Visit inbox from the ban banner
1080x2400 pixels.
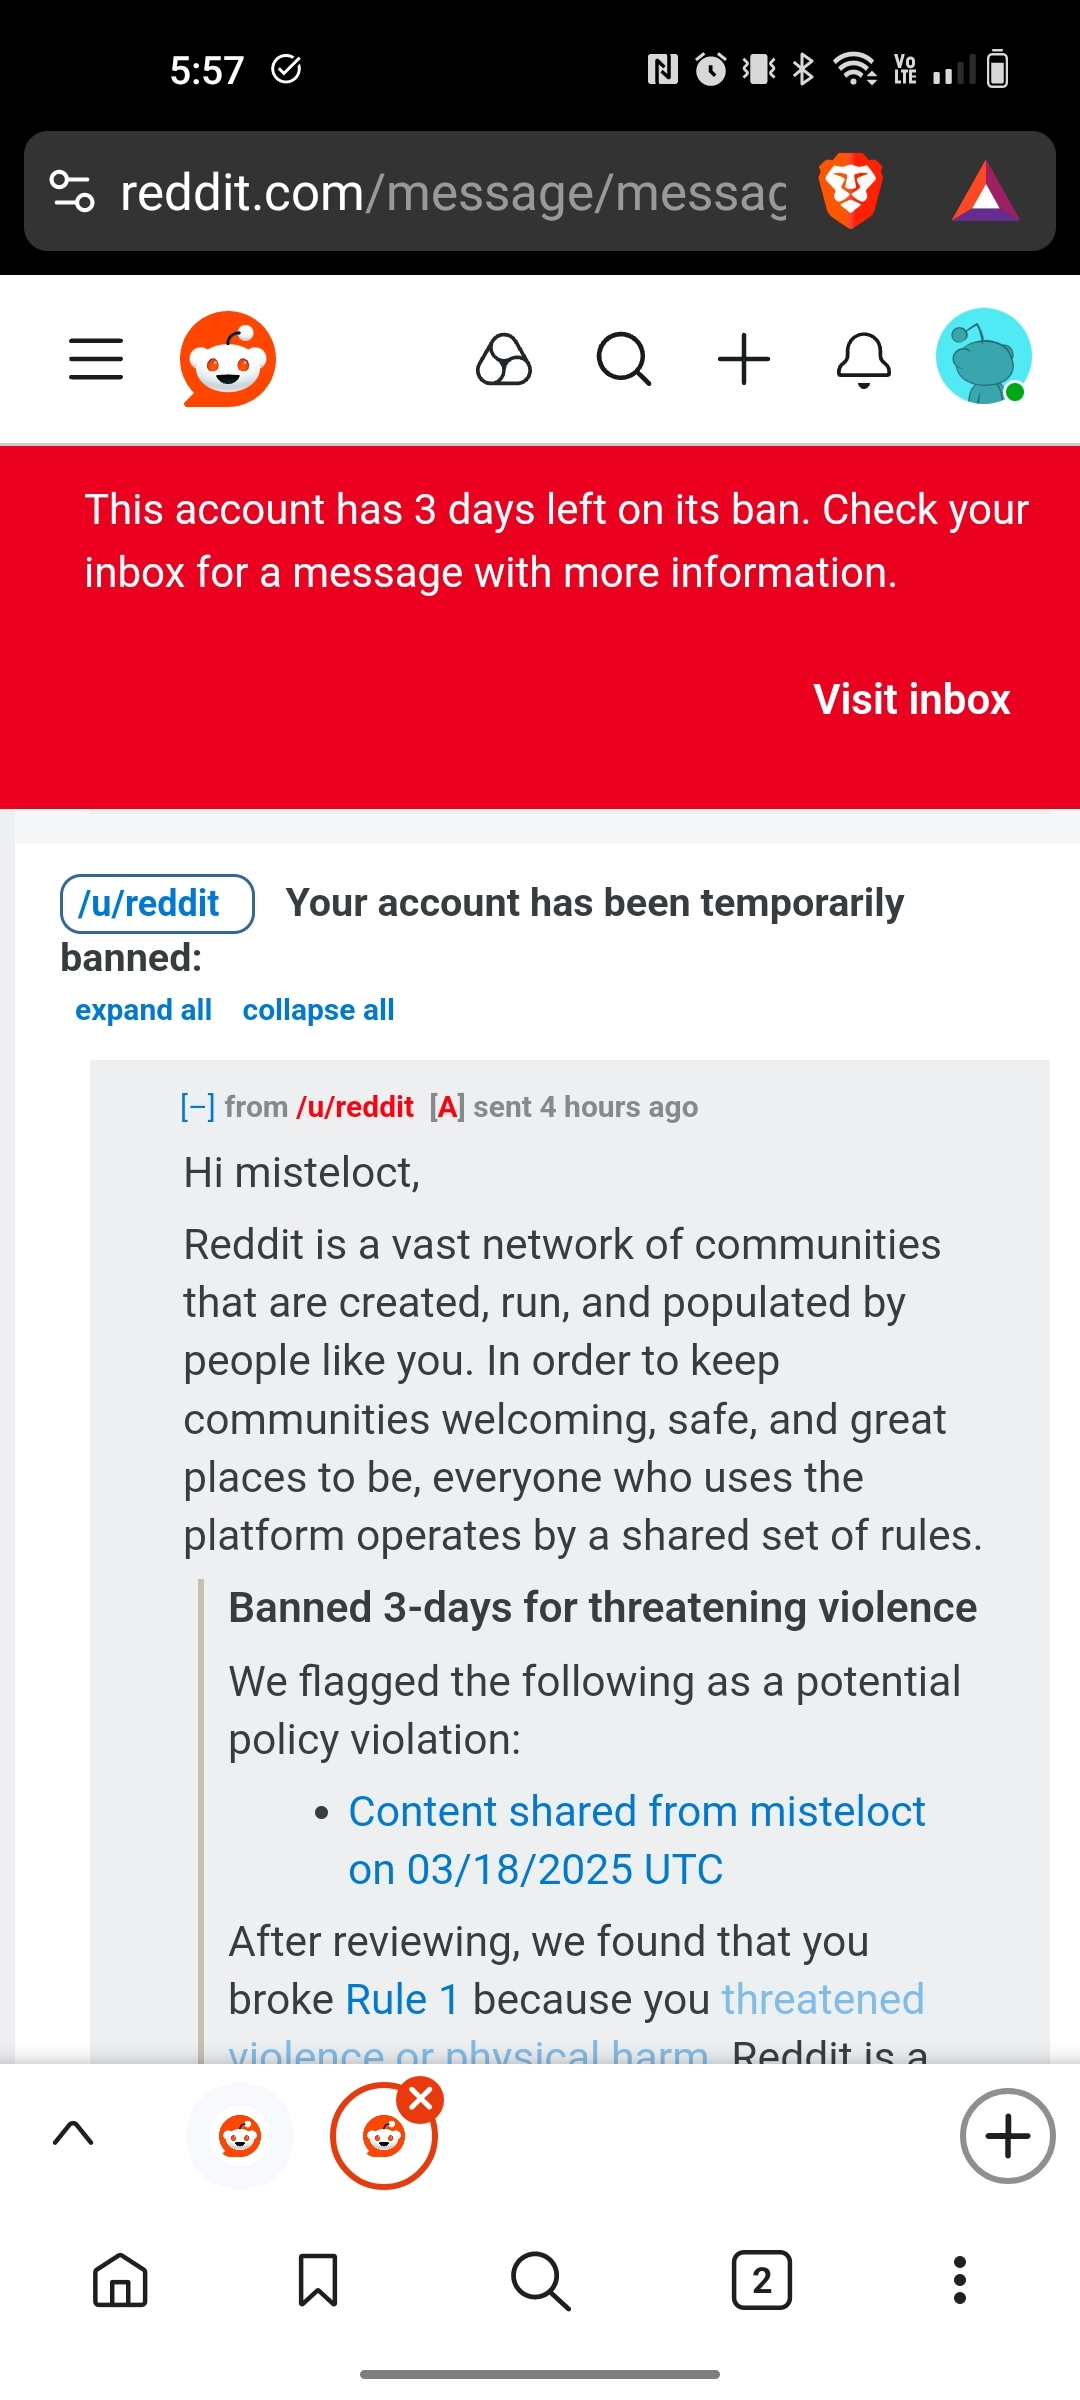pyautogui.click(x=912, y=699)
